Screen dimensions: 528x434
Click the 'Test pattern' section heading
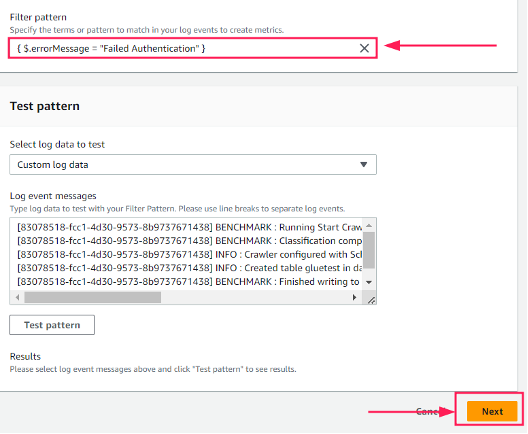(45, 106)
